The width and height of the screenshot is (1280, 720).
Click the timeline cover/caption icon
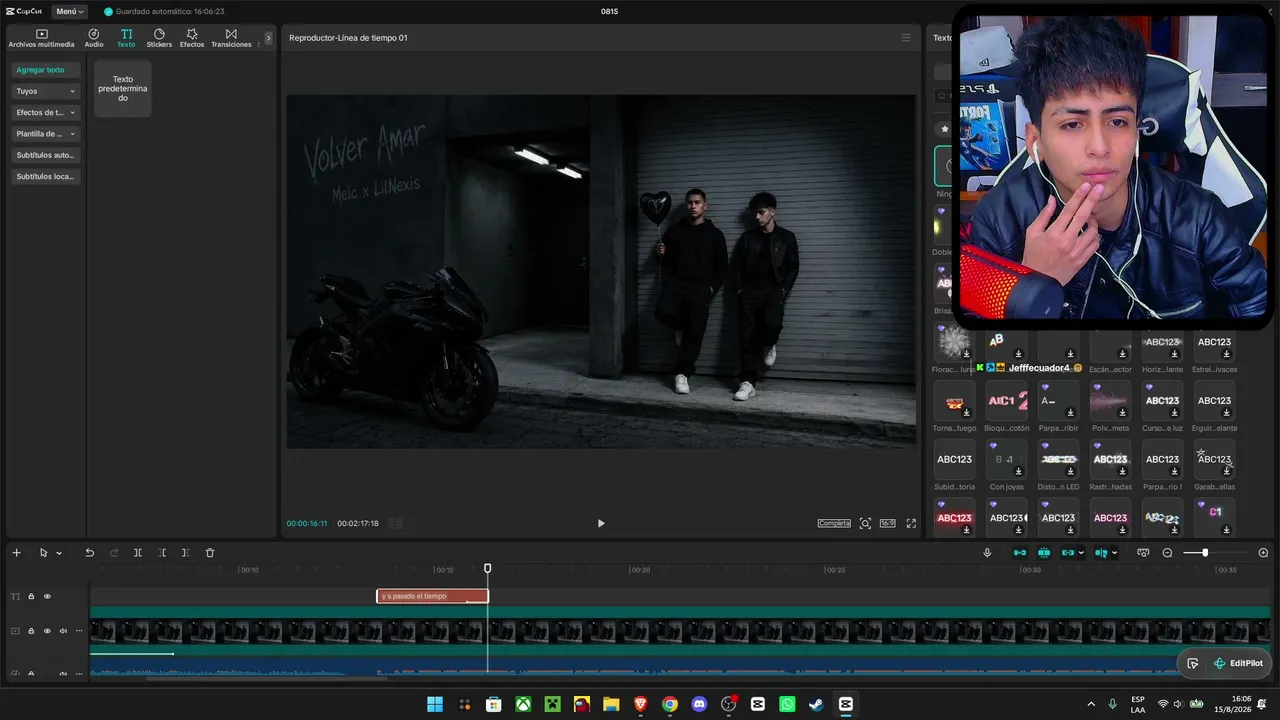1143,553
